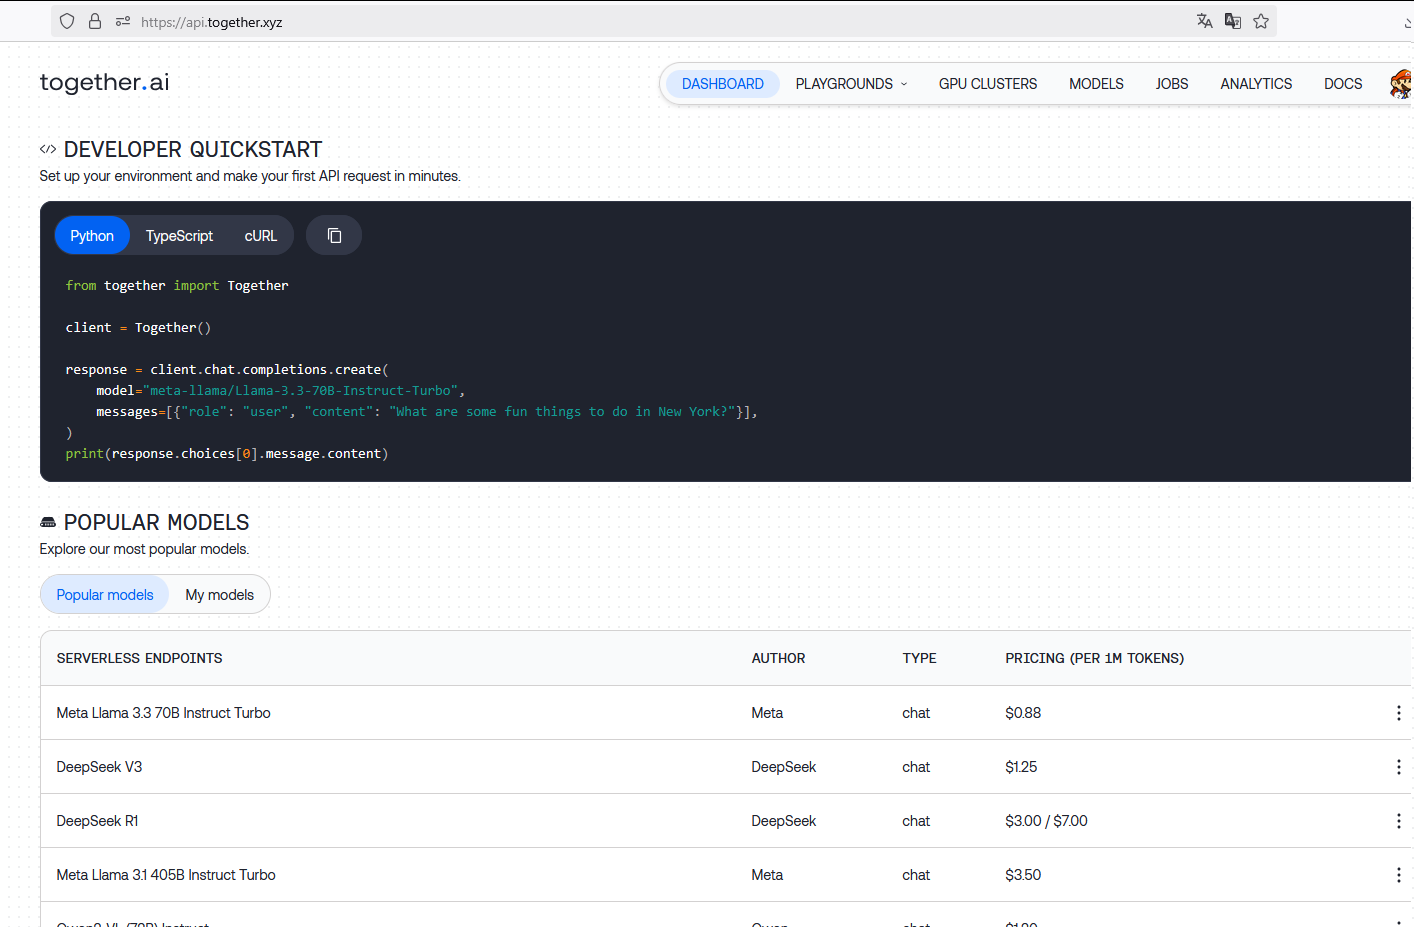Open the user avatar profile menu
Viewport: 1414px width, 927px height.
(x=1400, y=84)
